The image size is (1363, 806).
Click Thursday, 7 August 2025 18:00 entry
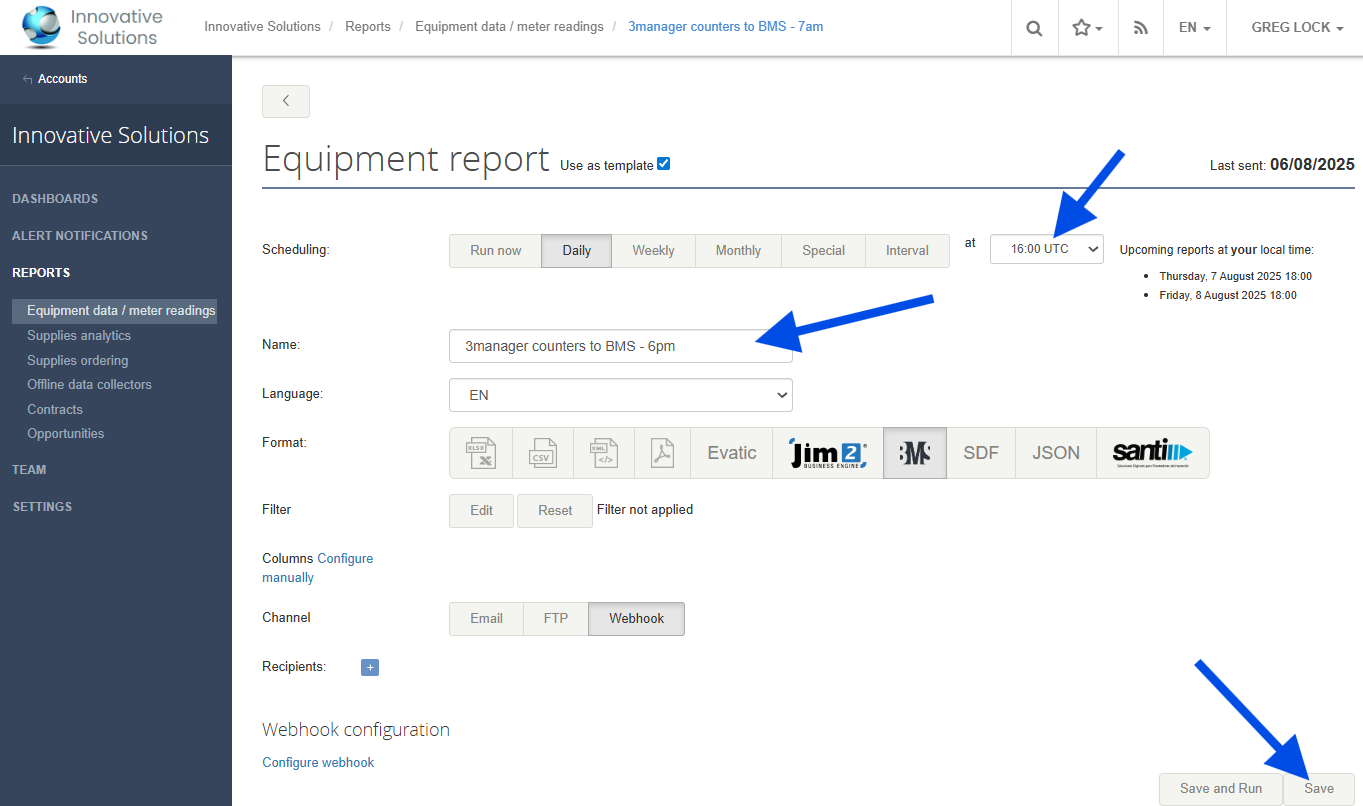[1235, 276]
